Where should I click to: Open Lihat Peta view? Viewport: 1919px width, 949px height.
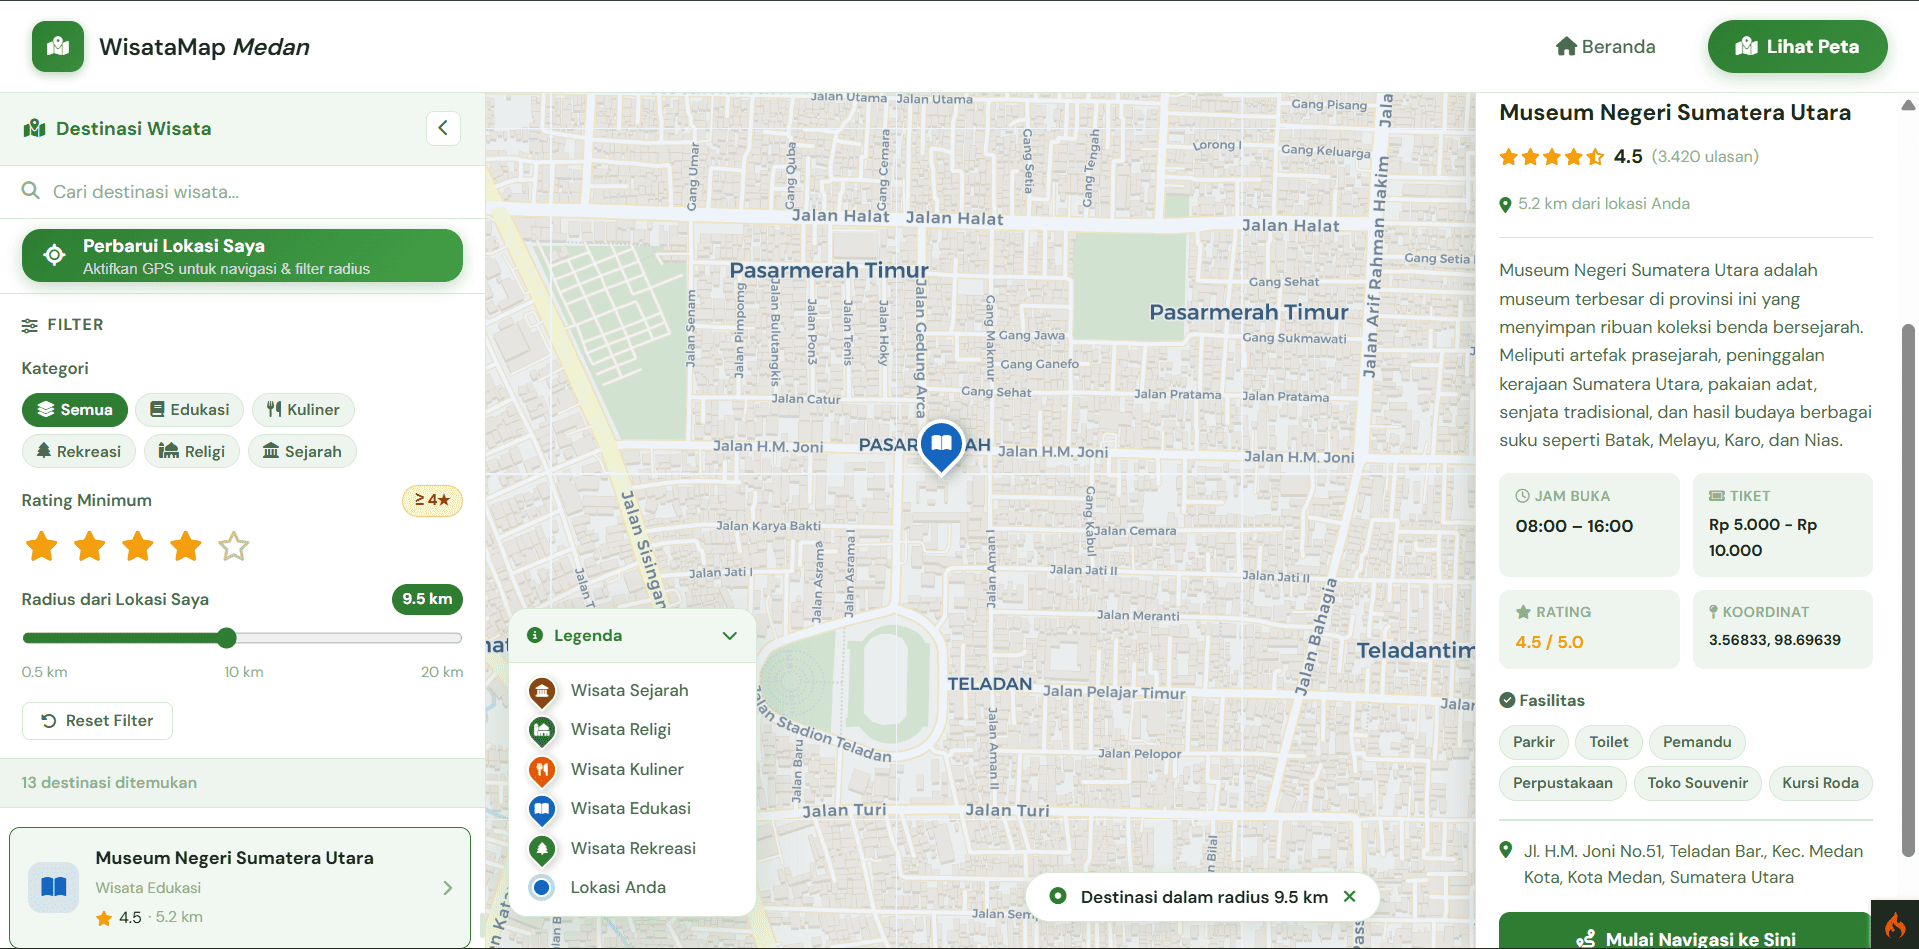(x=1797, y=47)
